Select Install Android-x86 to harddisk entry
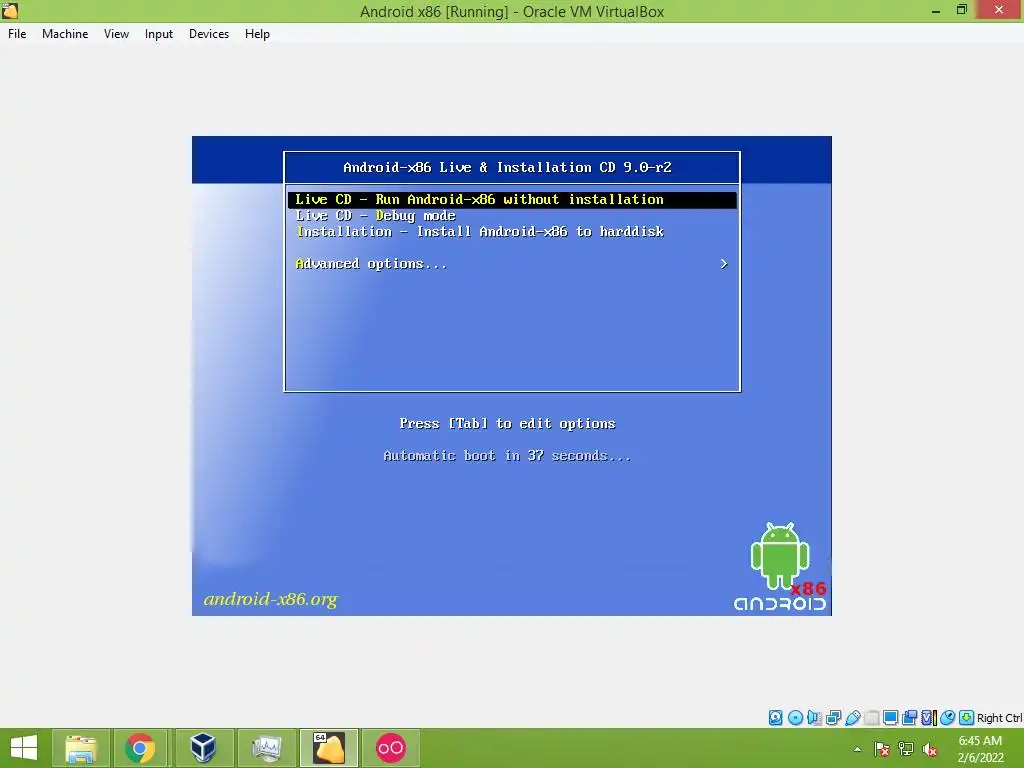Screen dimensions: 1024x768 click(480, 232)
